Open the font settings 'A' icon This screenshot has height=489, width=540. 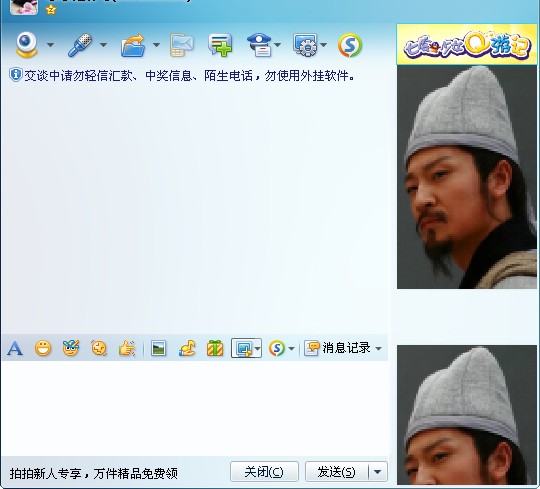(15, 348)
